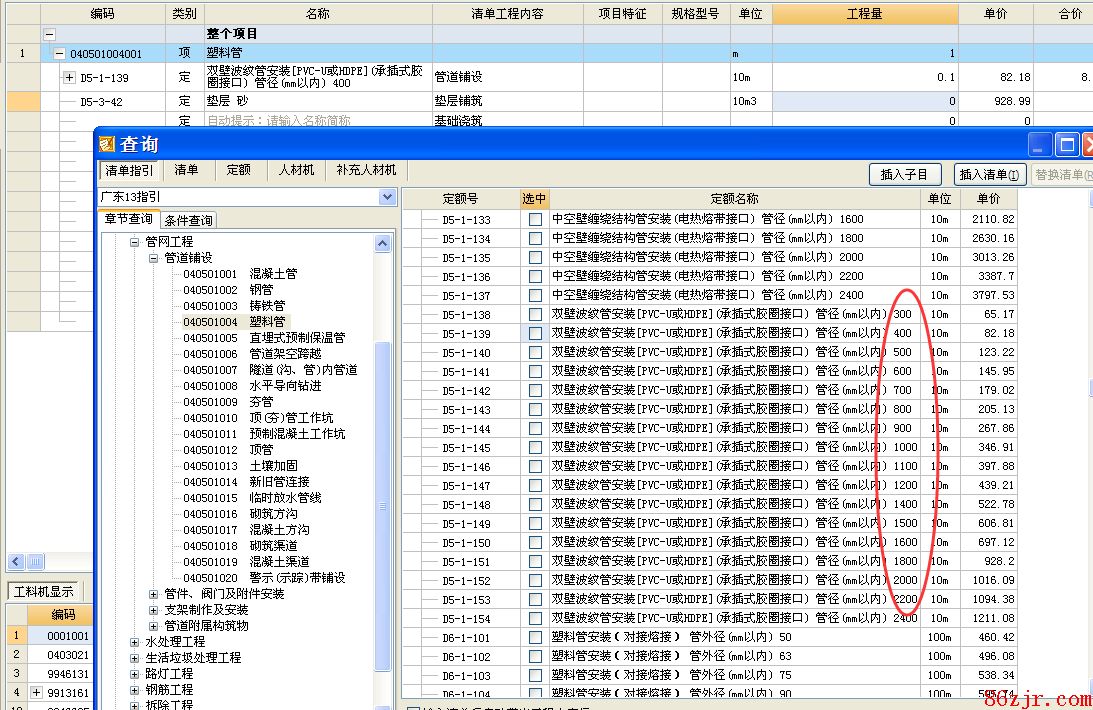
Task: Expand the 水处理工程 tree node
Action: coord(135,642)
